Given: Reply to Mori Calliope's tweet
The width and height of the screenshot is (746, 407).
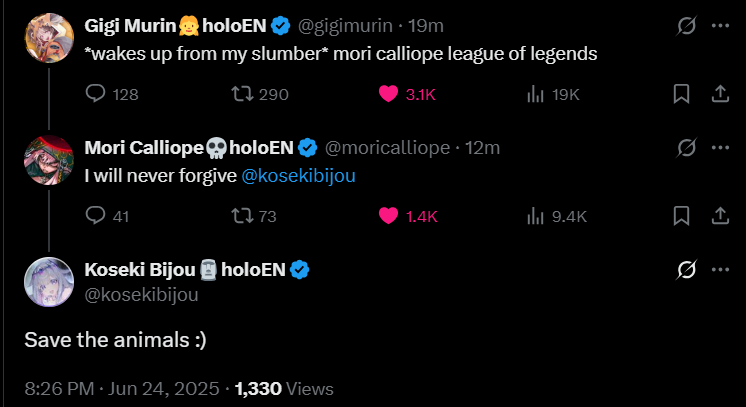Looking at the screenshot, I should [x=97, y=215].
